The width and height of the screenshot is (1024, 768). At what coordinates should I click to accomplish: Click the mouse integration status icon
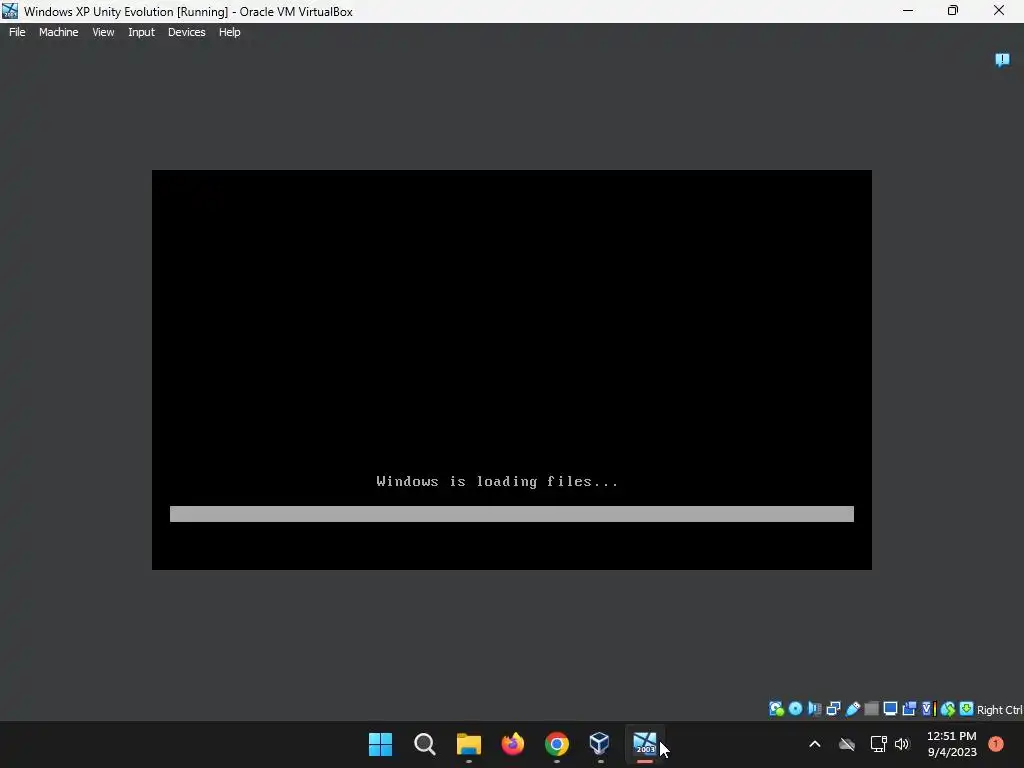point(948,709)
